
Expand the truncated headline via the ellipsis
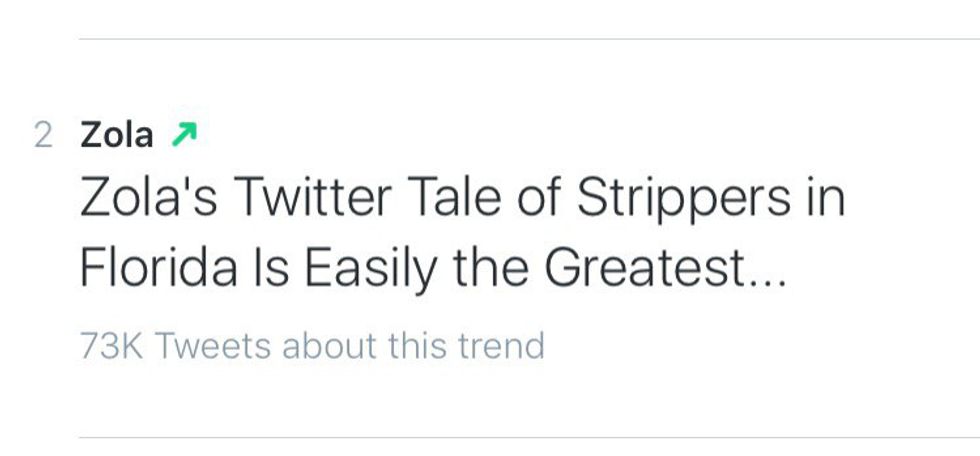[x=766, y=275]
